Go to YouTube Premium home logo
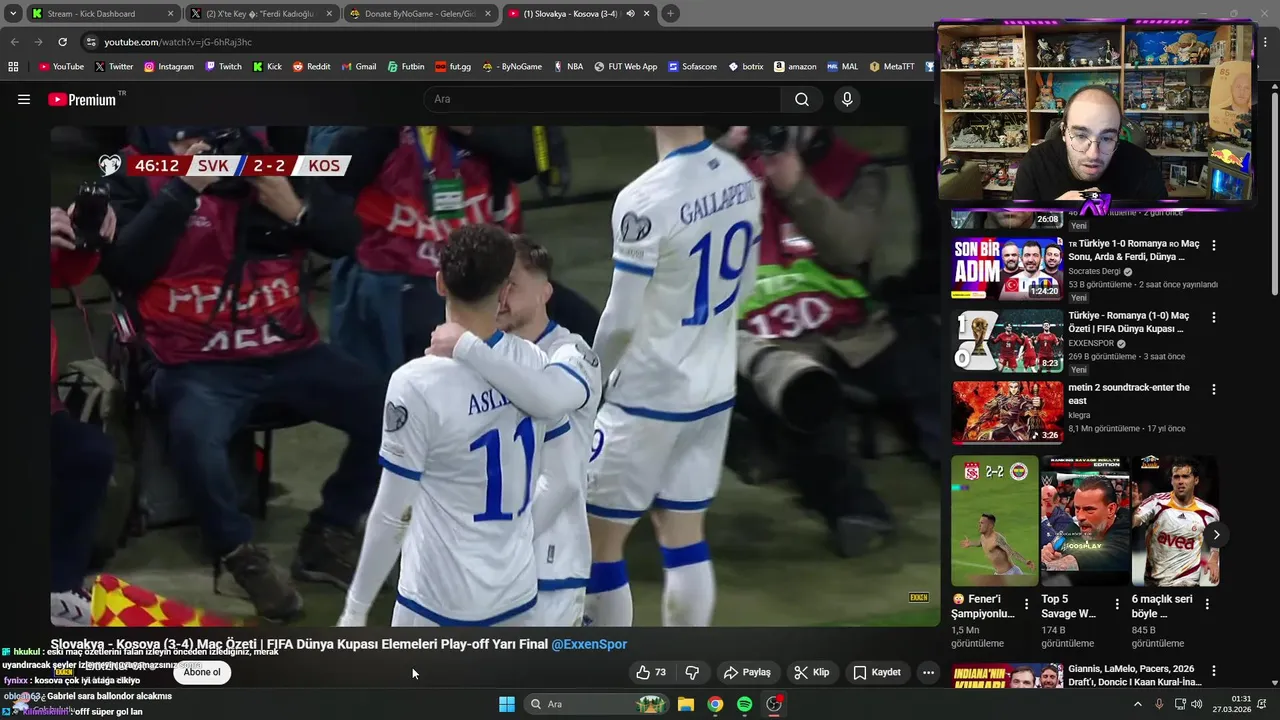Screen dimensions: 1280x720 point(82,99)
